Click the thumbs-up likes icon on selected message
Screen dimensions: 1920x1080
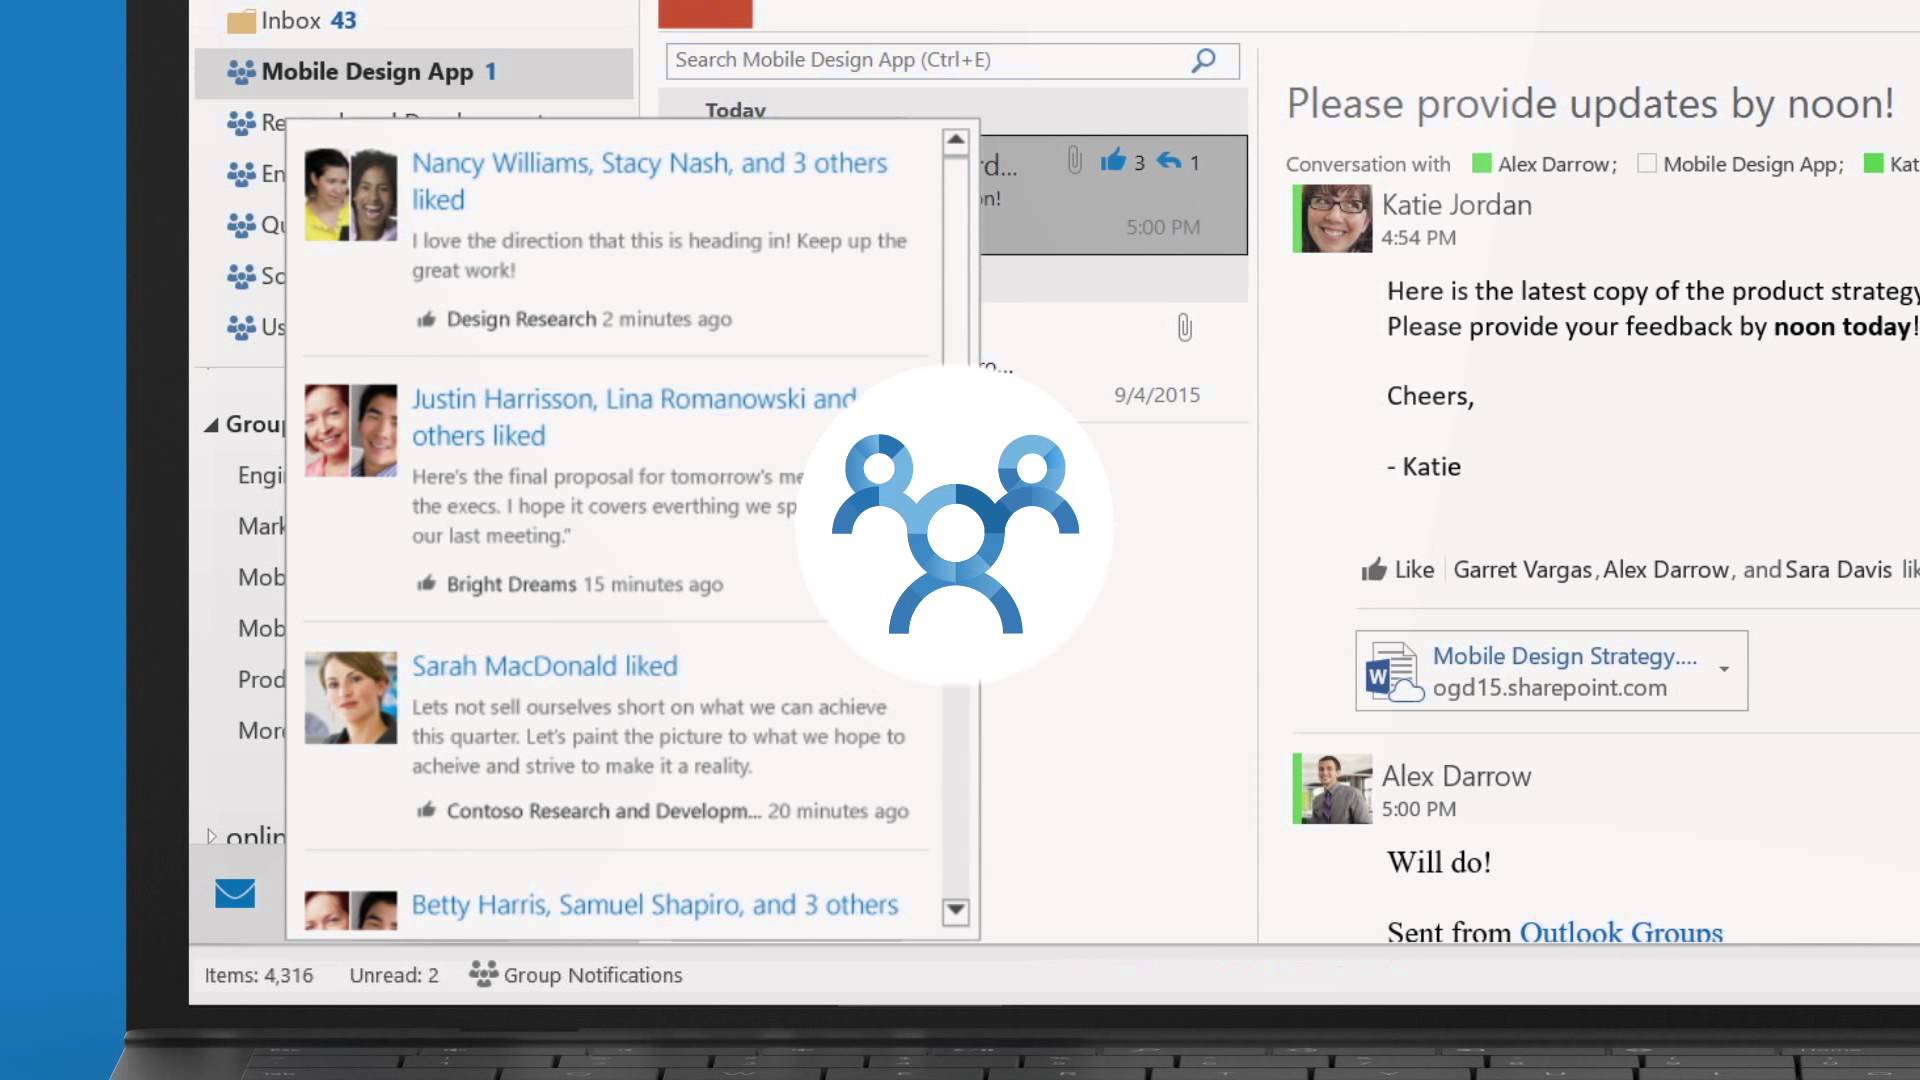tap(1113, 161)
